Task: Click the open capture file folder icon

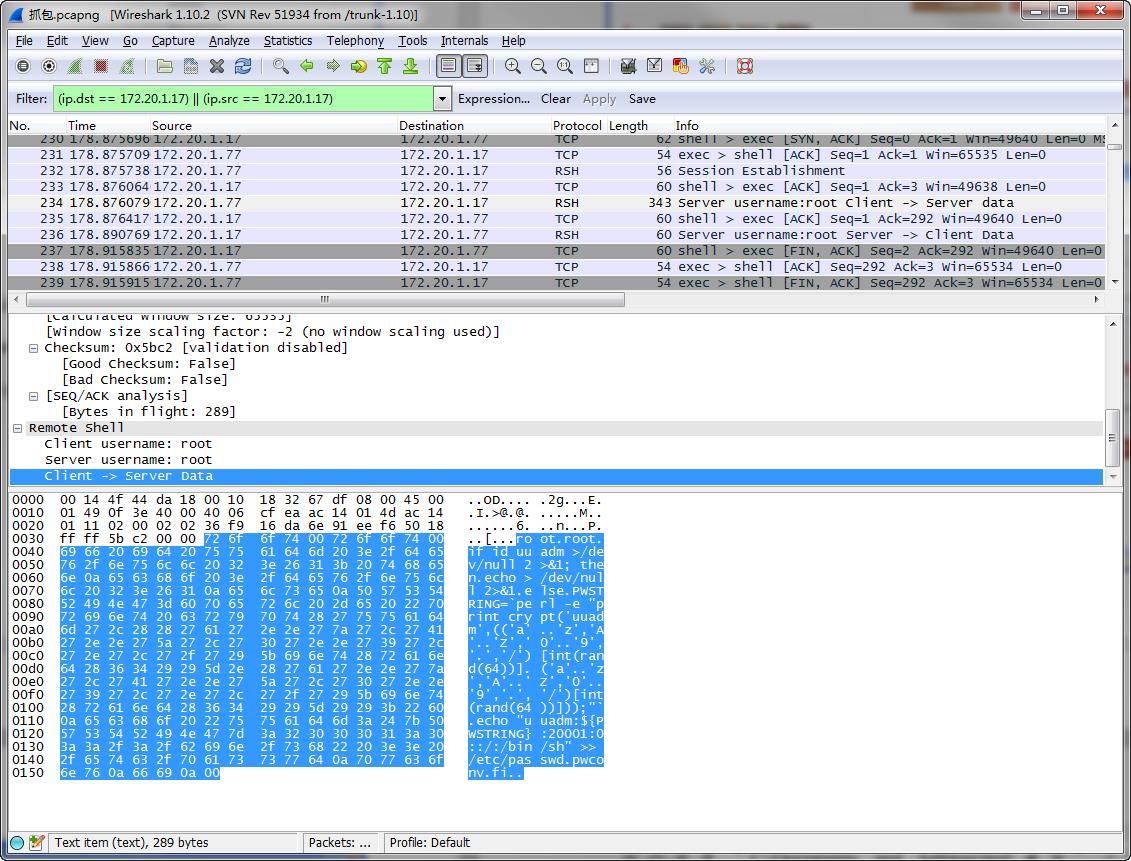Action: [x=165, y=66]
